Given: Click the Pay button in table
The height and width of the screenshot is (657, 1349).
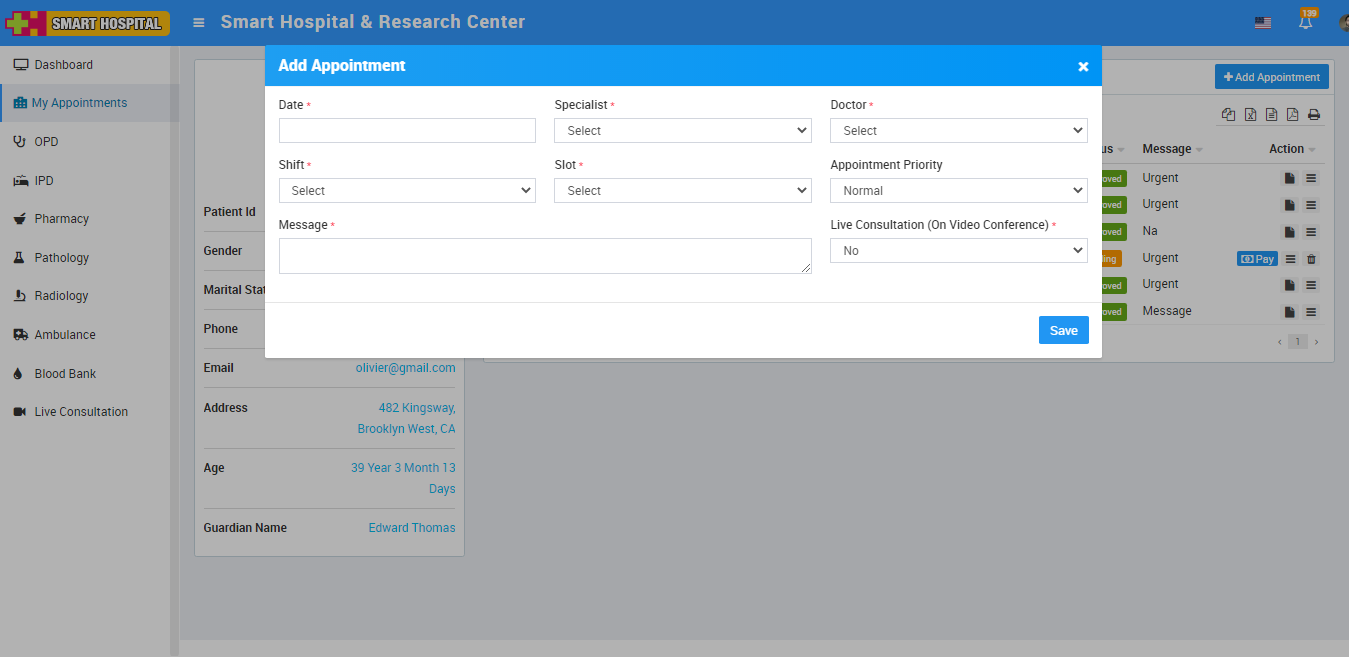Looking at the screenshot, I should coord(1257,259).
